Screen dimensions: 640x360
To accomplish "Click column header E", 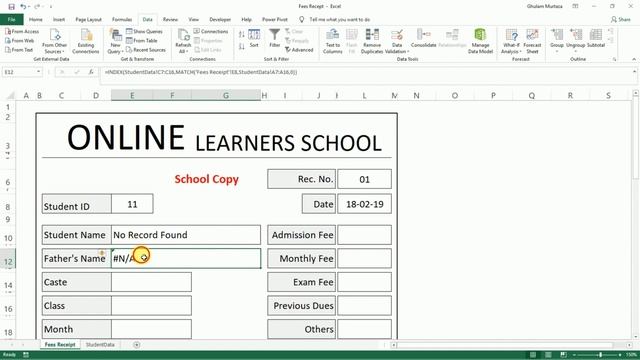I will 132,96.
